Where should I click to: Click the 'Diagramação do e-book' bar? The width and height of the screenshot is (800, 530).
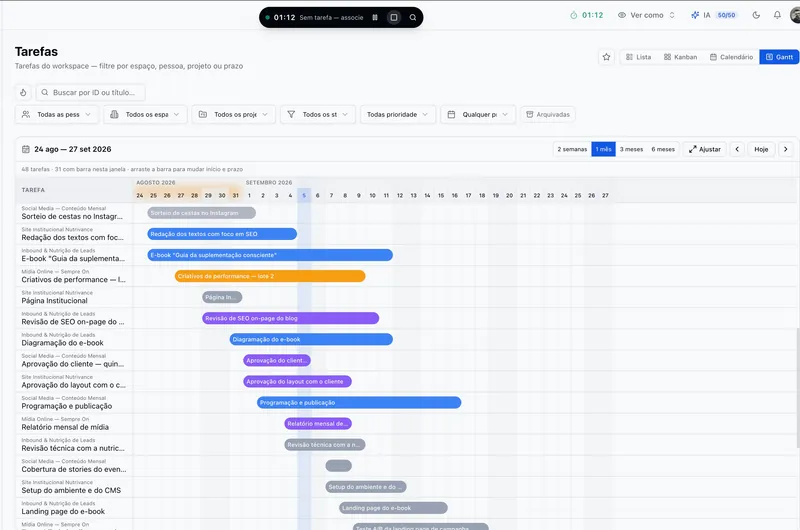tap(311, 339)
